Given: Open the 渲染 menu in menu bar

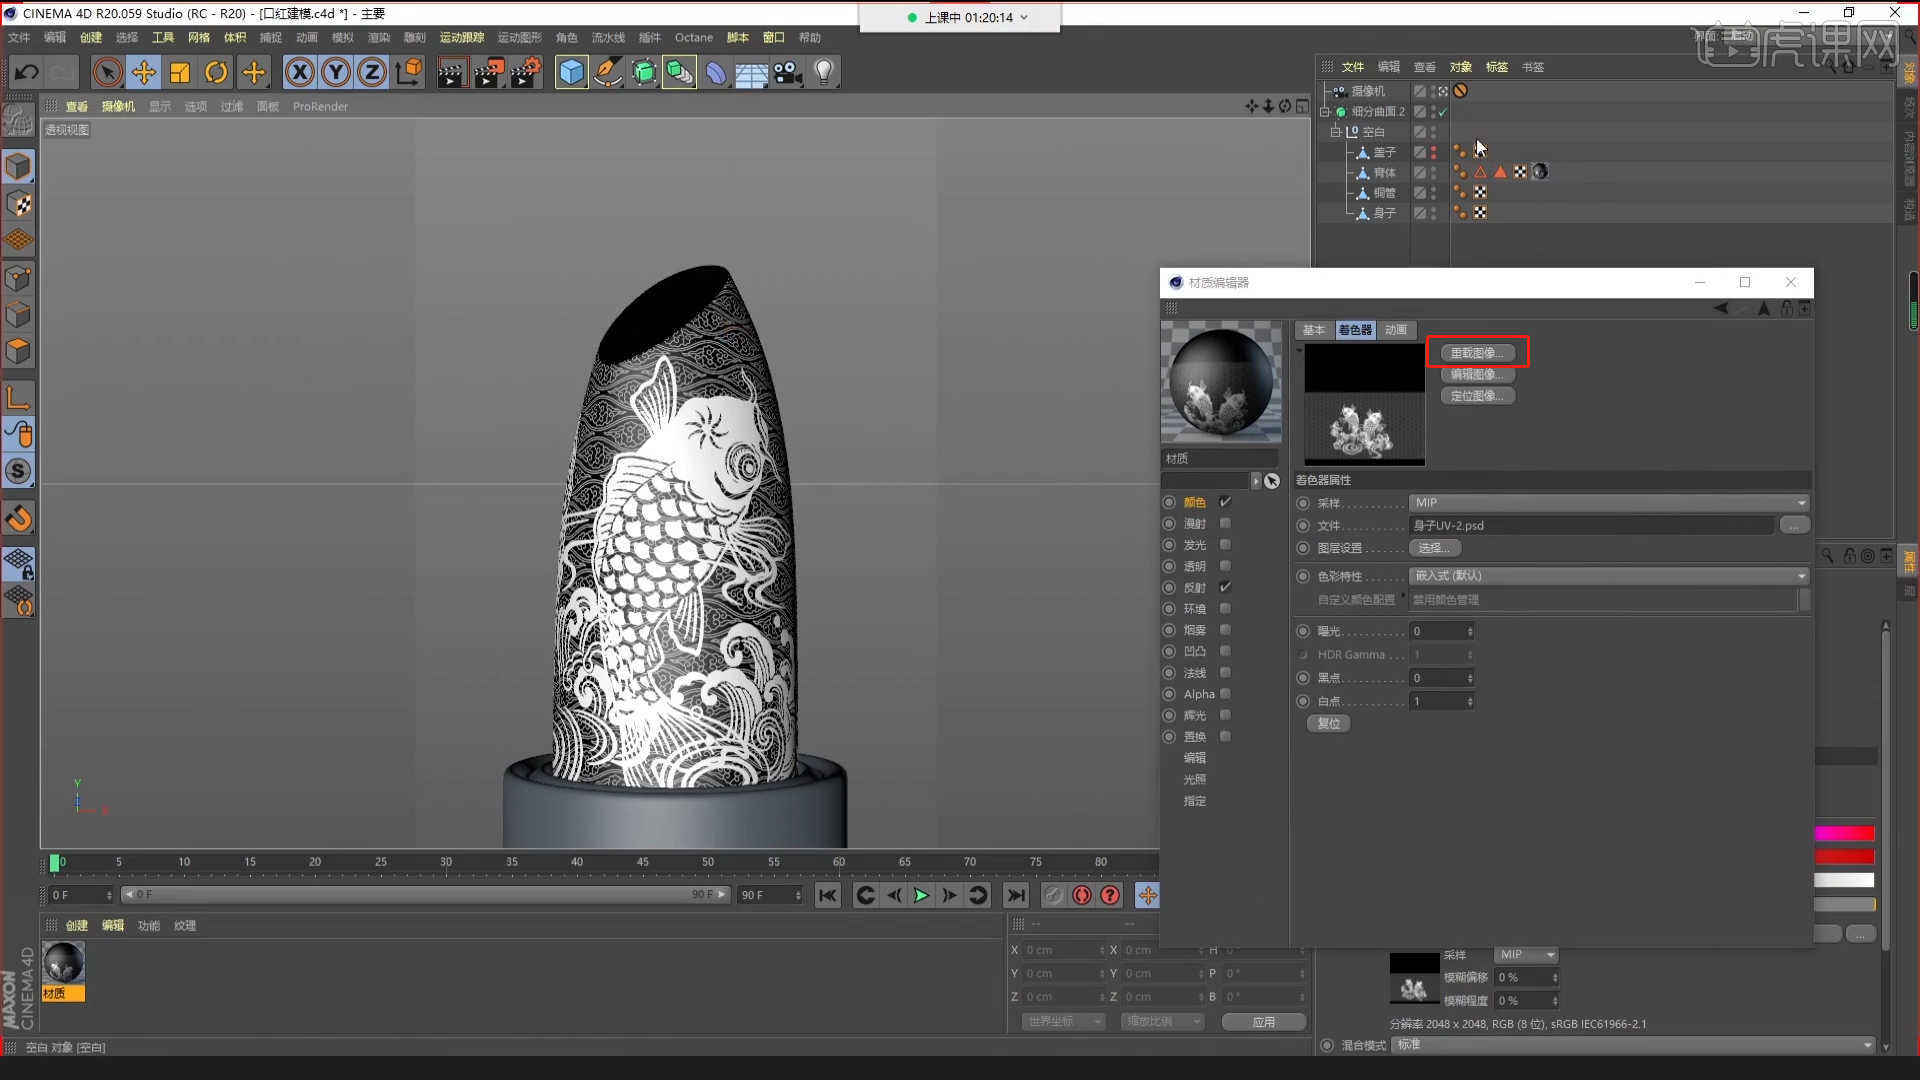Looking at the screenshot, I should click(378, 38).
